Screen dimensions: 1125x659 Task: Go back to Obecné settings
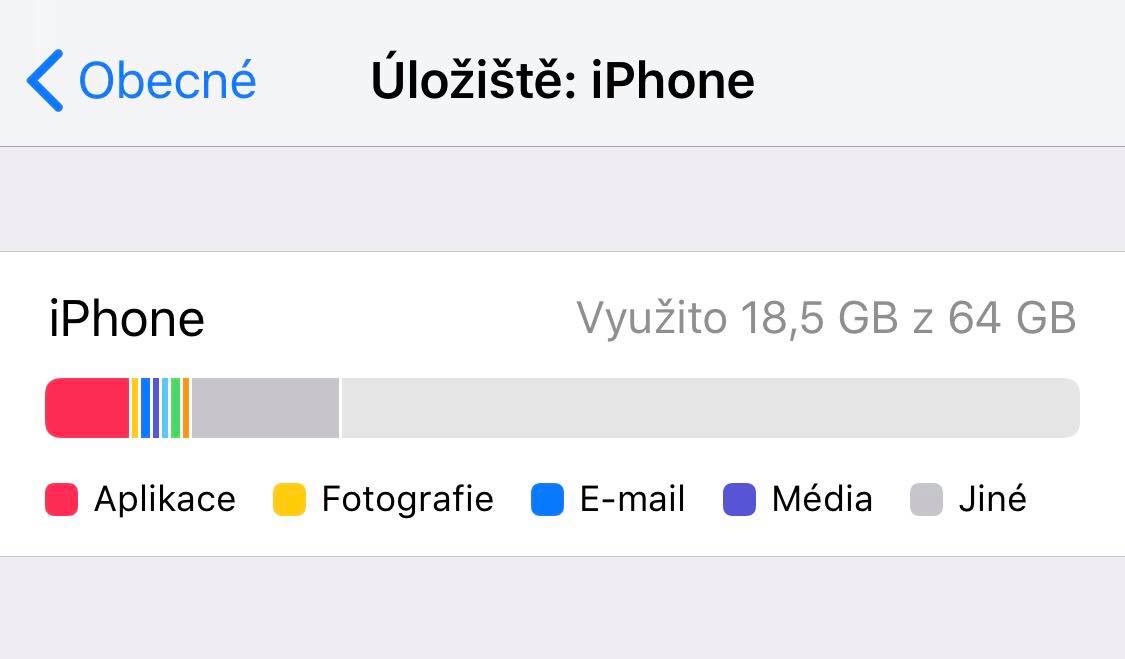pyautogui.click(x=167, y=80)
